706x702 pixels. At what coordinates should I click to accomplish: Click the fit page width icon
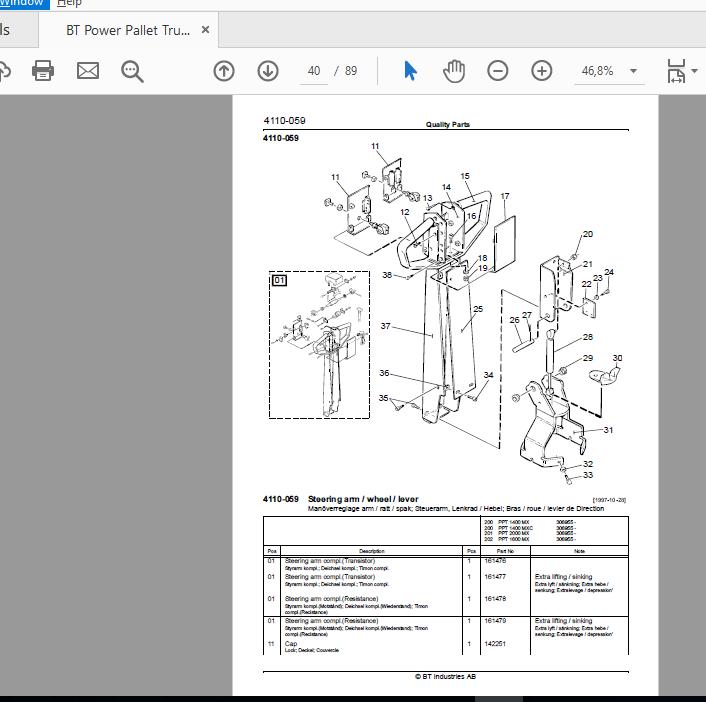[676, 71]
